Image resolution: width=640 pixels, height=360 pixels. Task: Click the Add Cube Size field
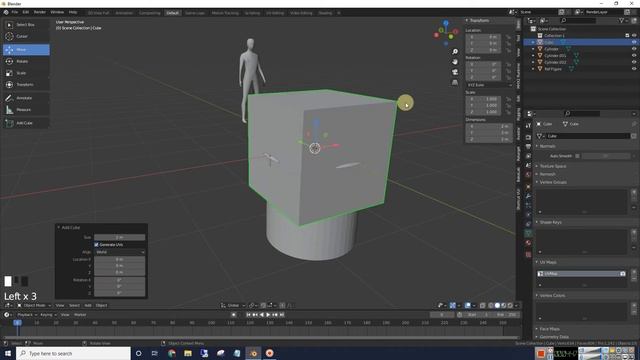120,237
